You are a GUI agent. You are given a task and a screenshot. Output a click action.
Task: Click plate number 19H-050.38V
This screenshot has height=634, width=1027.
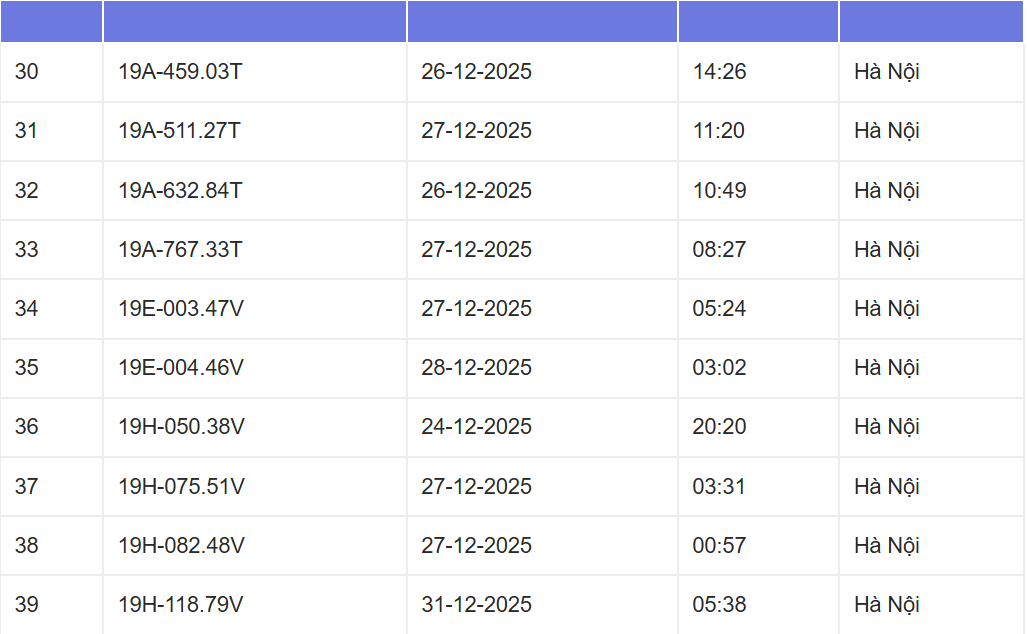click(x=181, y=426)
